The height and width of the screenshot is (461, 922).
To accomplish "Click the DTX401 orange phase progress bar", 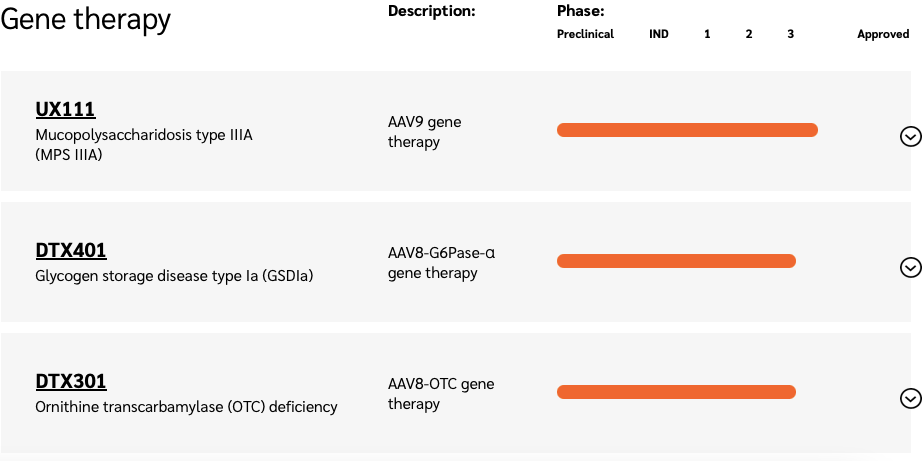I will coord(676,261).
